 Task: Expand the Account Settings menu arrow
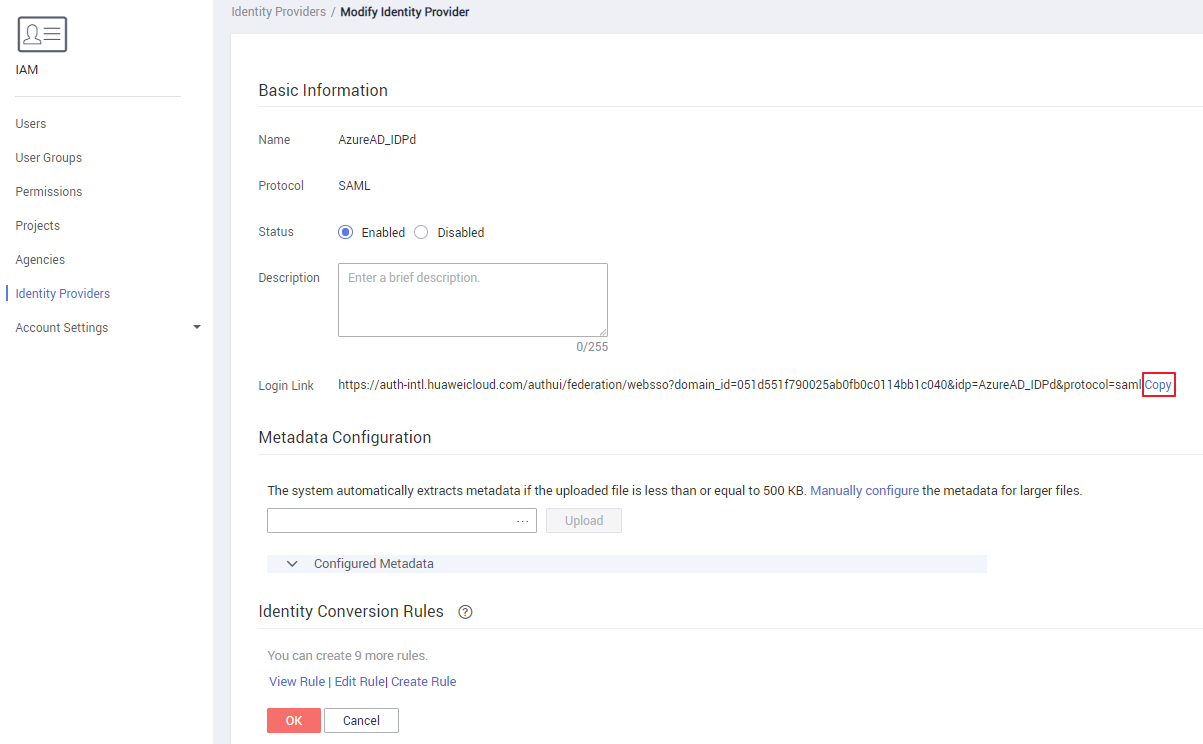tap(196, 327)
